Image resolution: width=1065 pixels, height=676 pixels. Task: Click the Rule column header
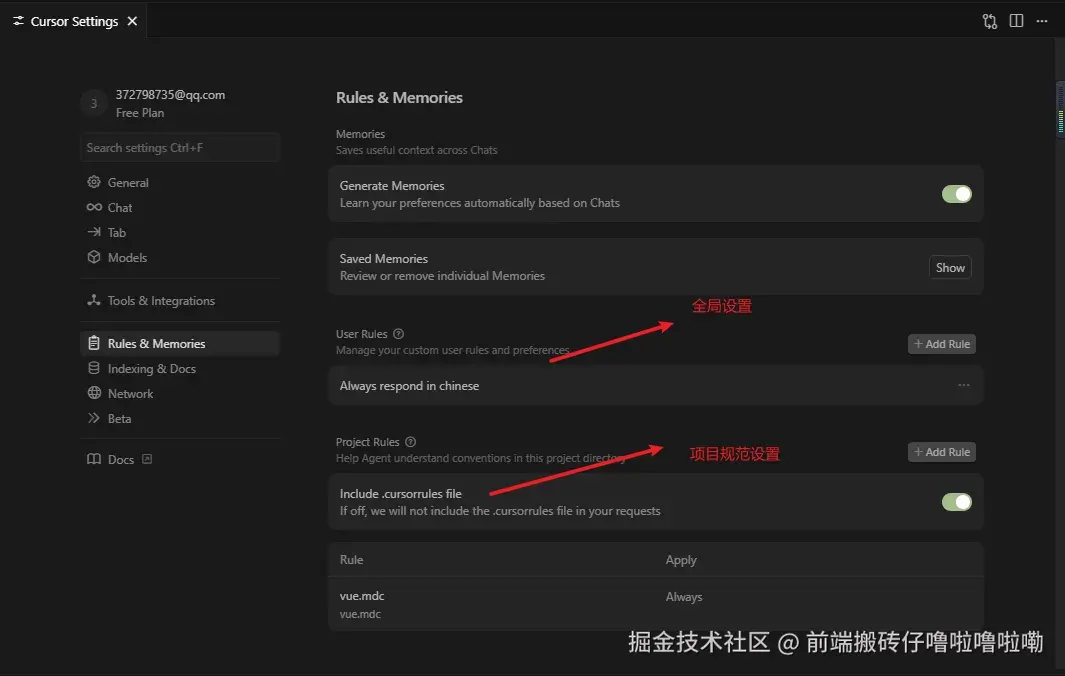351,559
